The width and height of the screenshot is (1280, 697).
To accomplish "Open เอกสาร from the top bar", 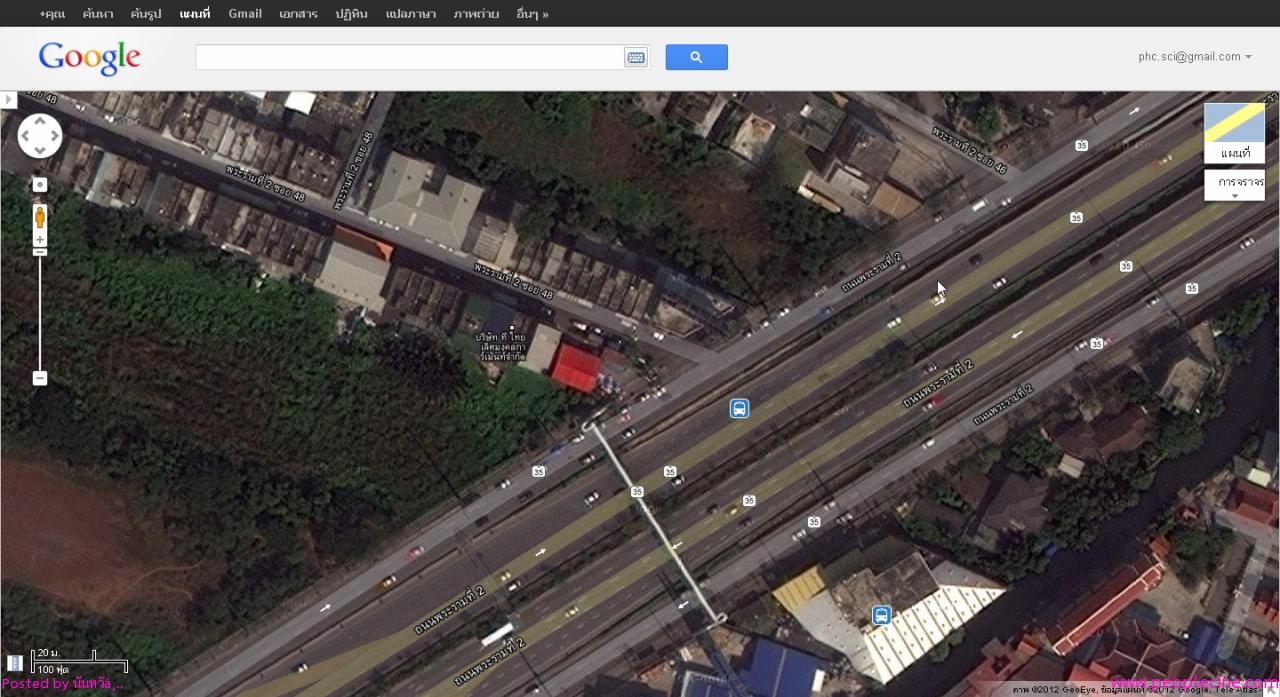I will click(298, 13).
